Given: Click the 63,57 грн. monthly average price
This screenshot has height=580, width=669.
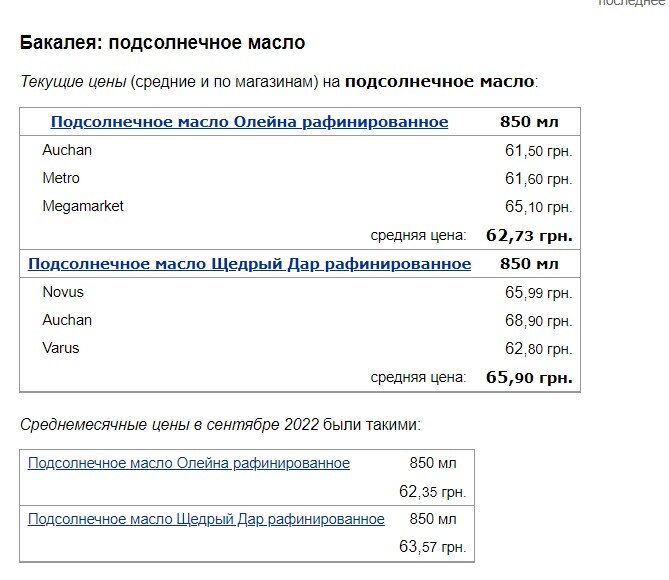Looking at the screenshot, I should point(432,548).
